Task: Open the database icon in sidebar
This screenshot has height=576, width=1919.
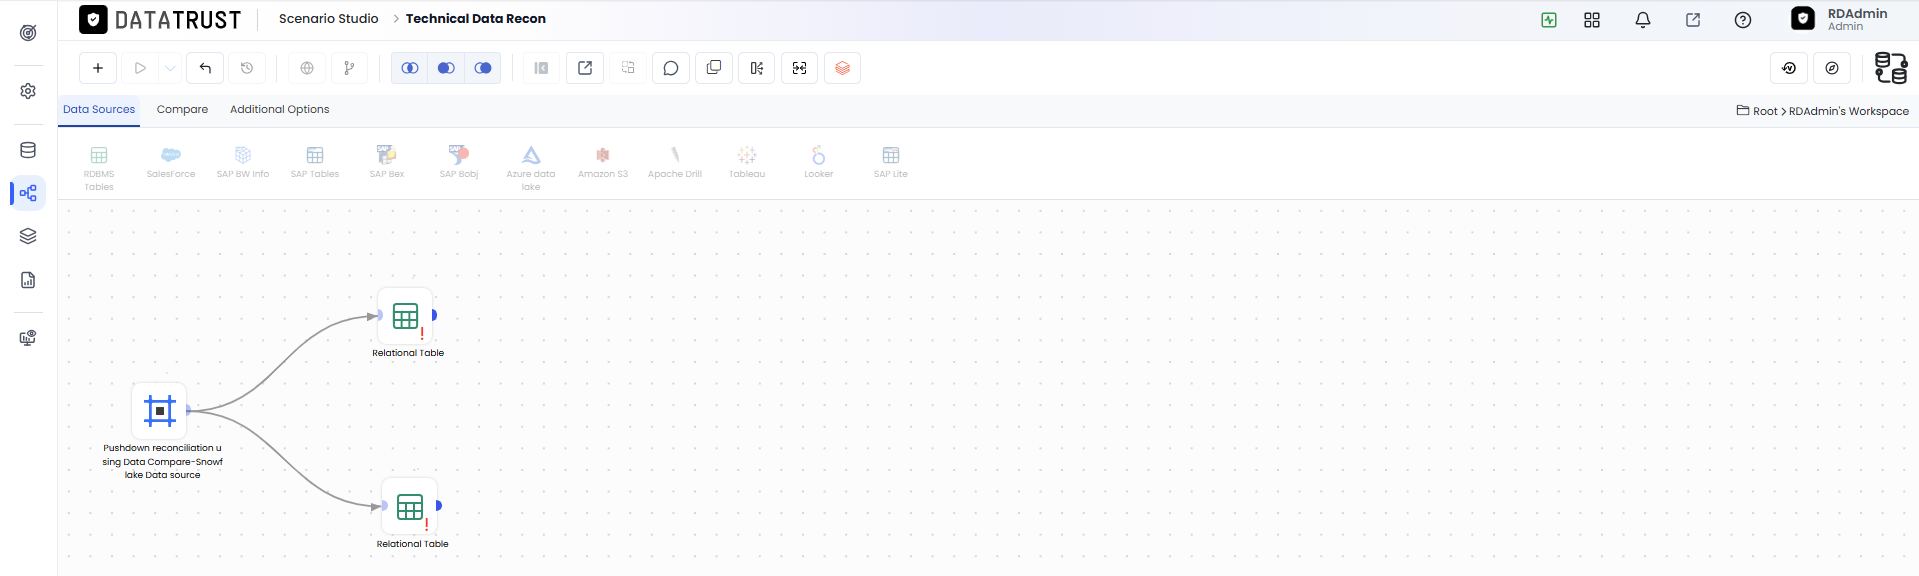Action: [28, 150]
